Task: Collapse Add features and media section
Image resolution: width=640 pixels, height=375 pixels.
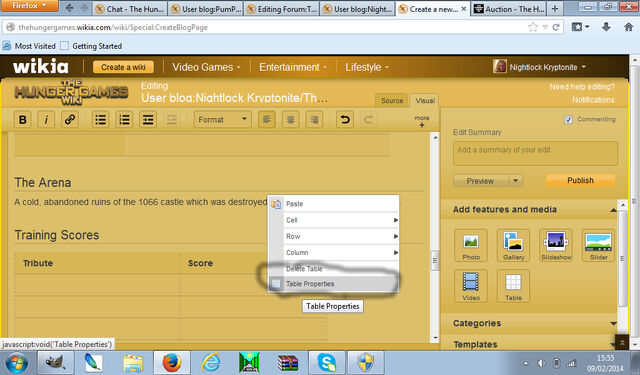Action: [613, 210]
